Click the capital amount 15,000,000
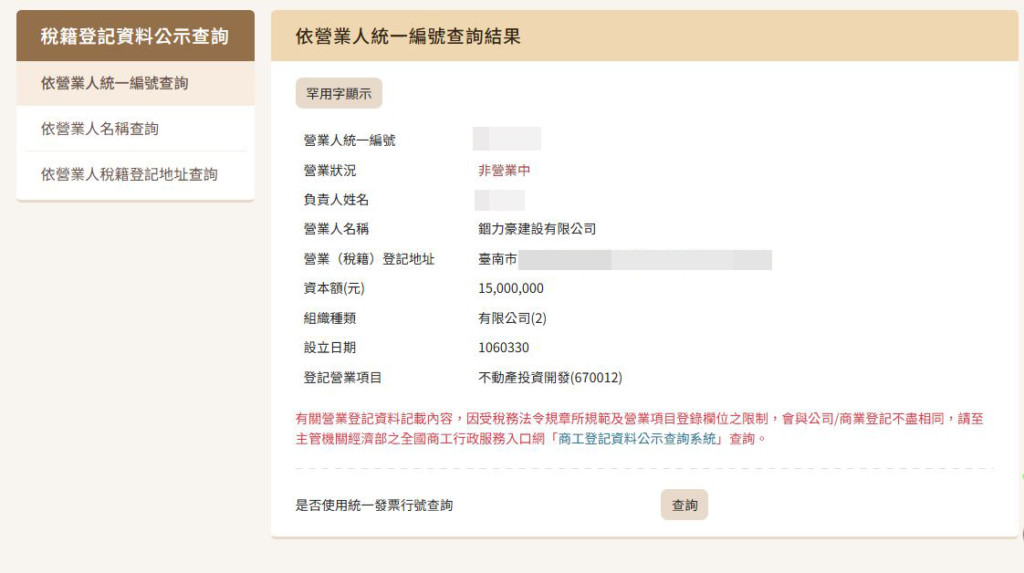 [x=511, y=288]
